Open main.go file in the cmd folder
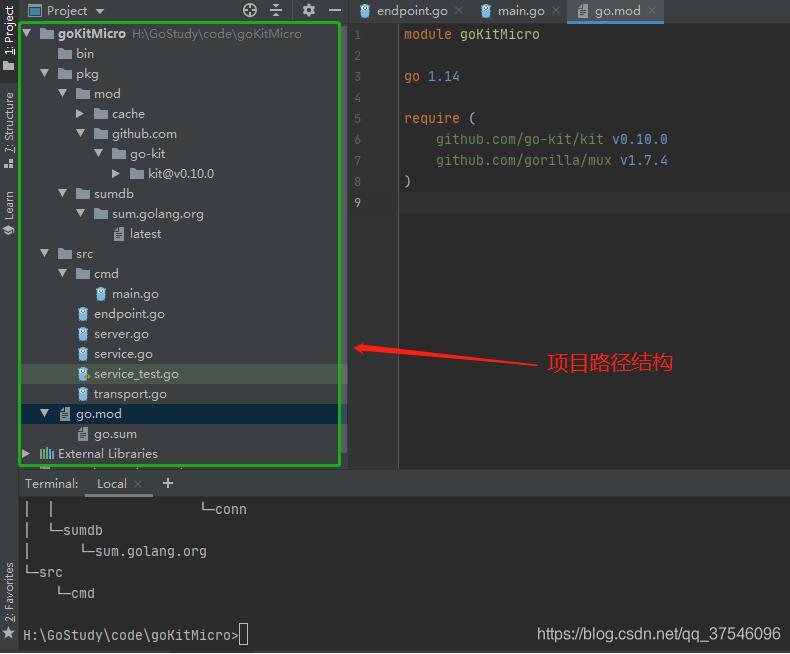 pos(134,294)
